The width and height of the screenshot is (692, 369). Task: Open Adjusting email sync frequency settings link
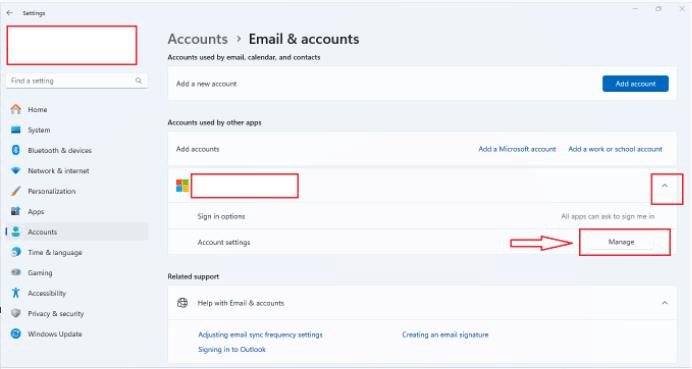(x=260, y=335)
